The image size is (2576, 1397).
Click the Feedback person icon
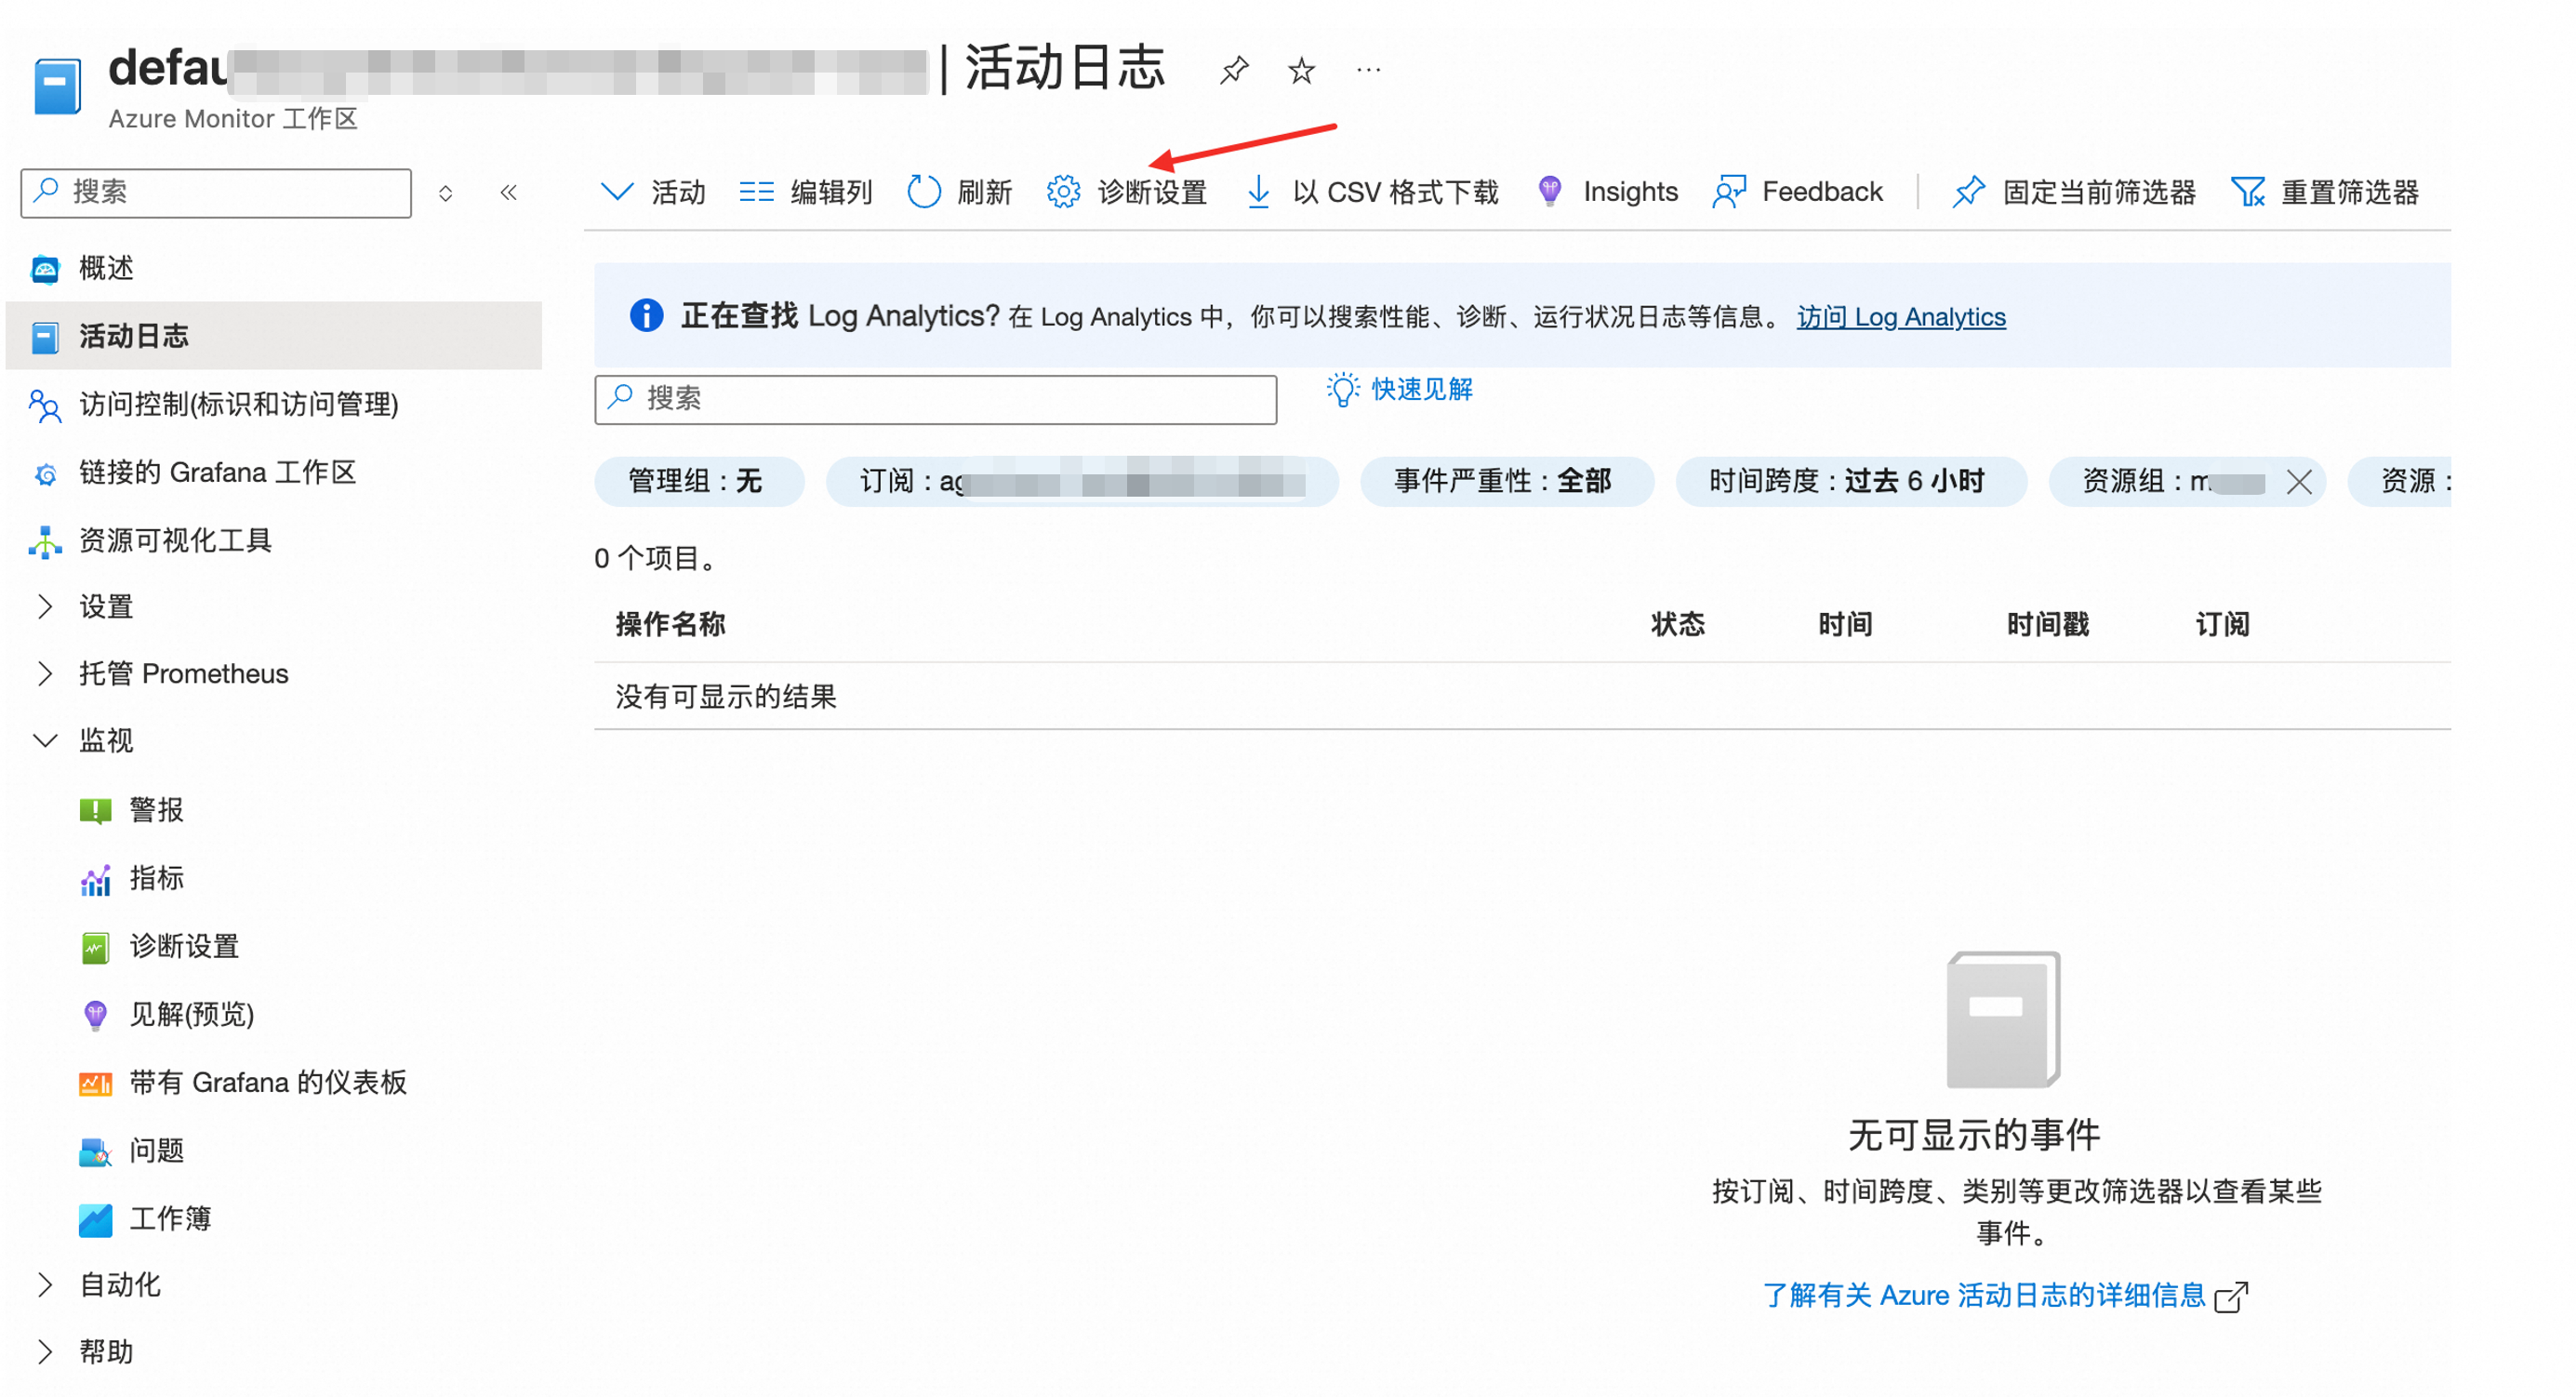pos(1729,192)
